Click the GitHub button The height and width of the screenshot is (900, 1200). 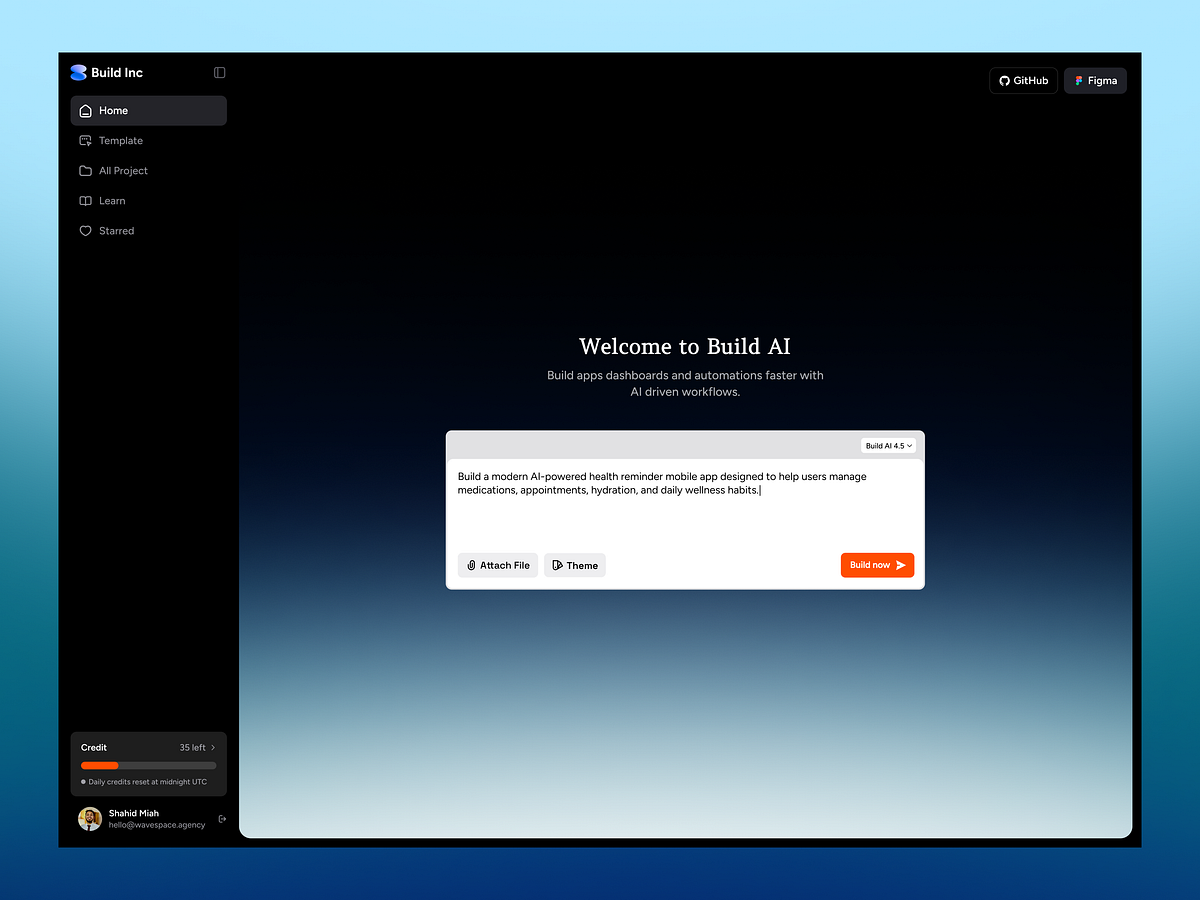coord(1023,80)
